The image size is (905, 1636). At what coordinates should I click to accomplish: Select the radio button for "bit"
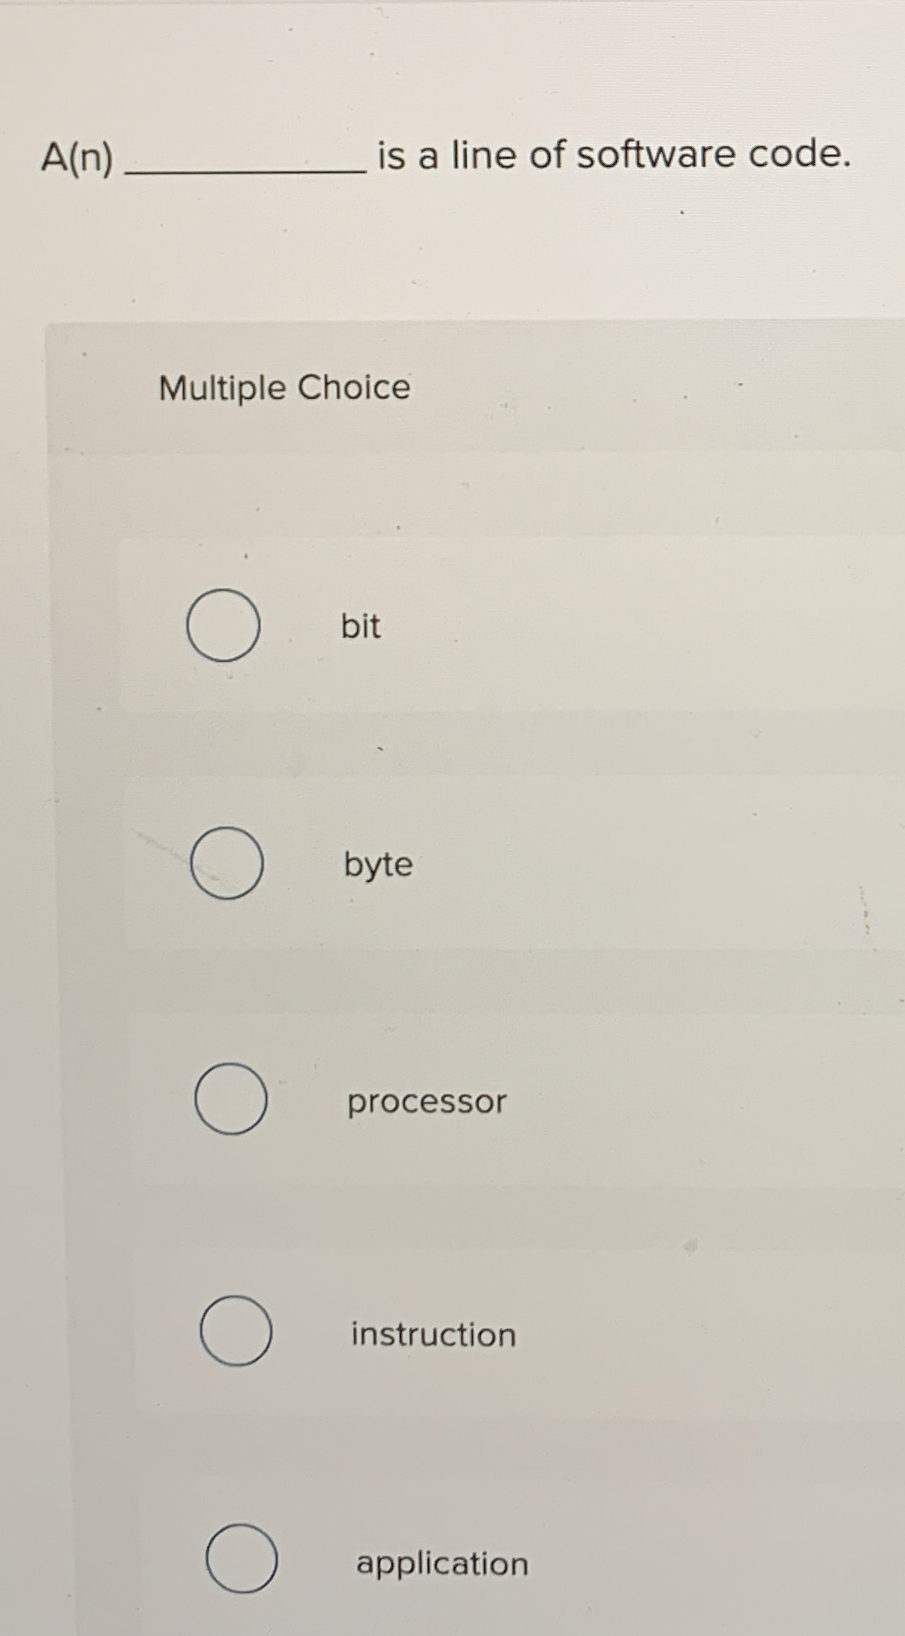[222, 626]
